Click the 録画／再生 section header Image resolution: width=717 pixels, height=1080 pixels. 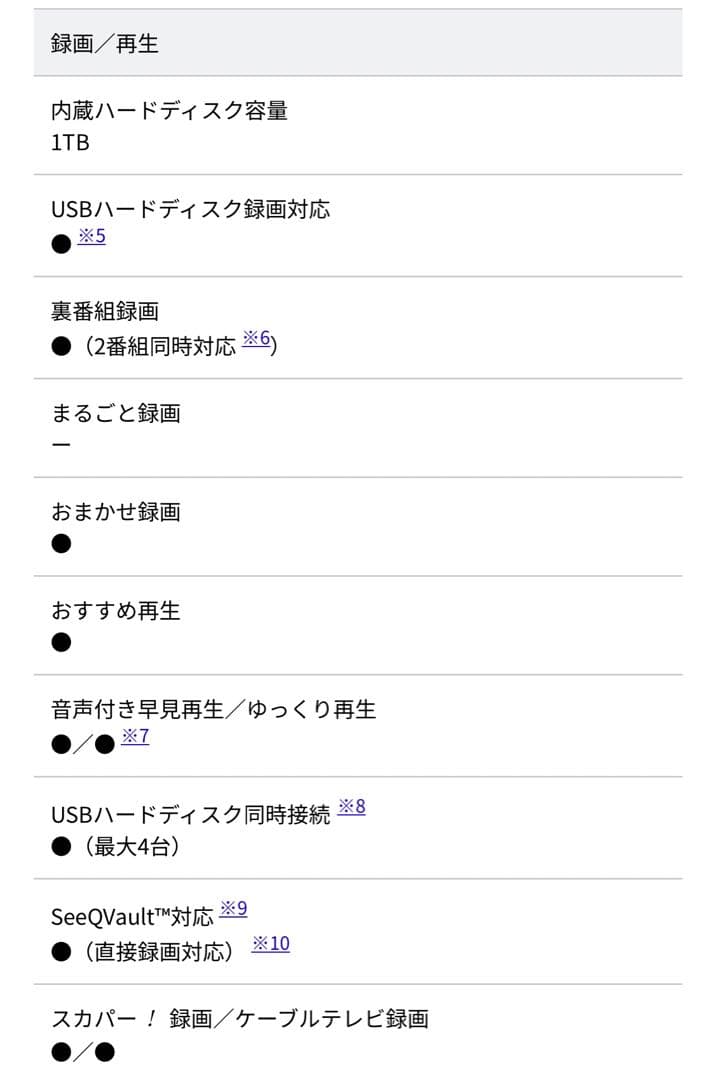tap(104, 44)
